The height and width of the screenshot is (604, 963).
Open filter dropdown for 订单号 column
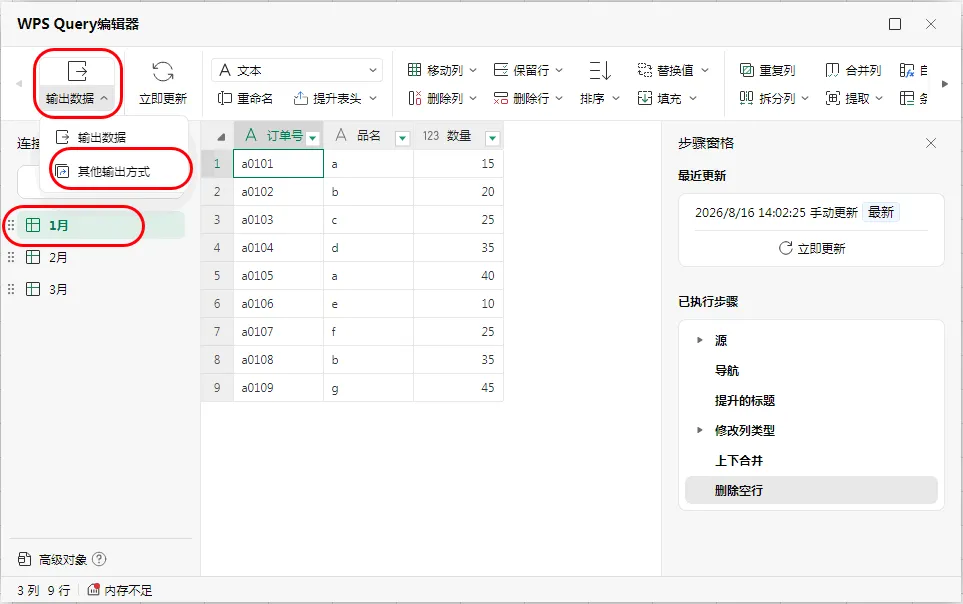[313, 138]
